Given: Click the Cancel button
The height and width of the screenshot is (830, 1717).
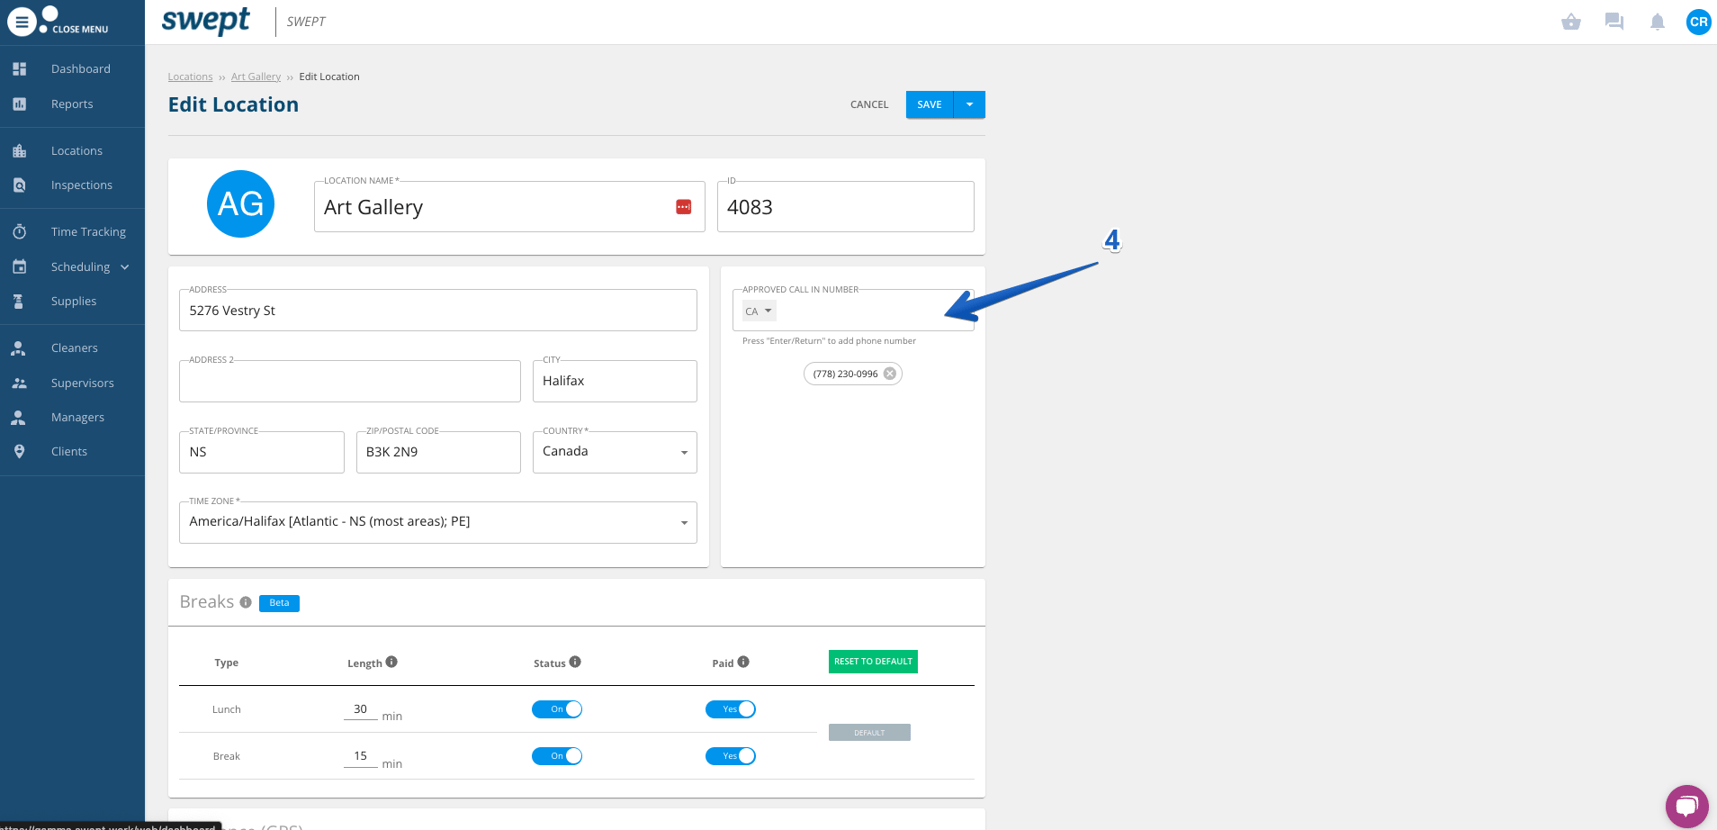Looking at the screenshot, I should coord(869,105).
